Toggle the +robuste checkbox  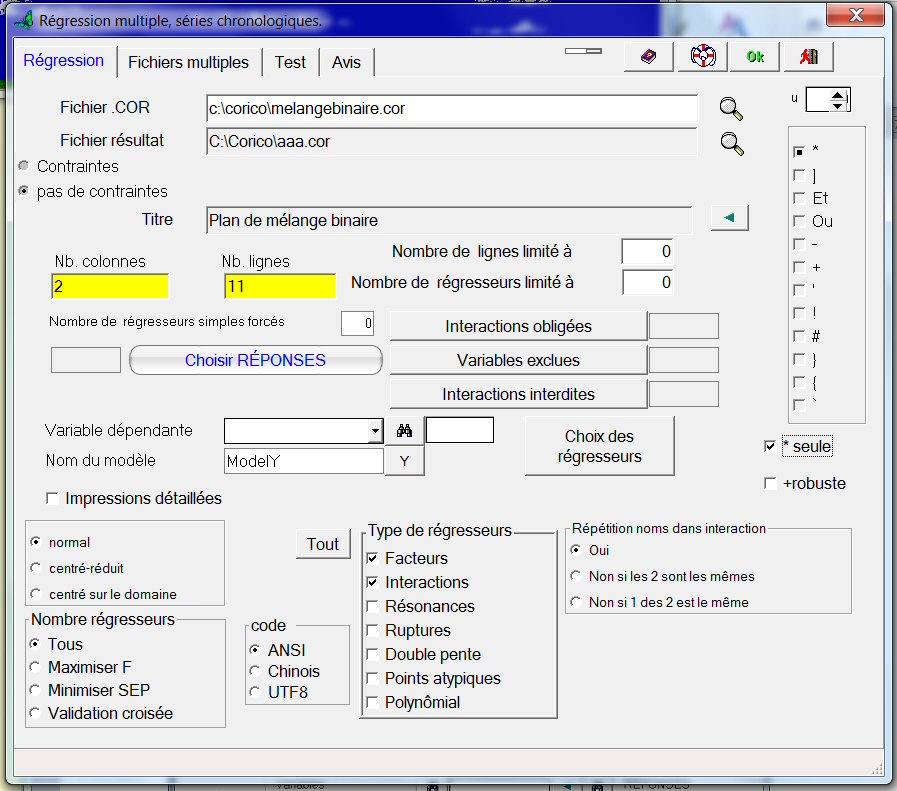(x=770, y=484)
